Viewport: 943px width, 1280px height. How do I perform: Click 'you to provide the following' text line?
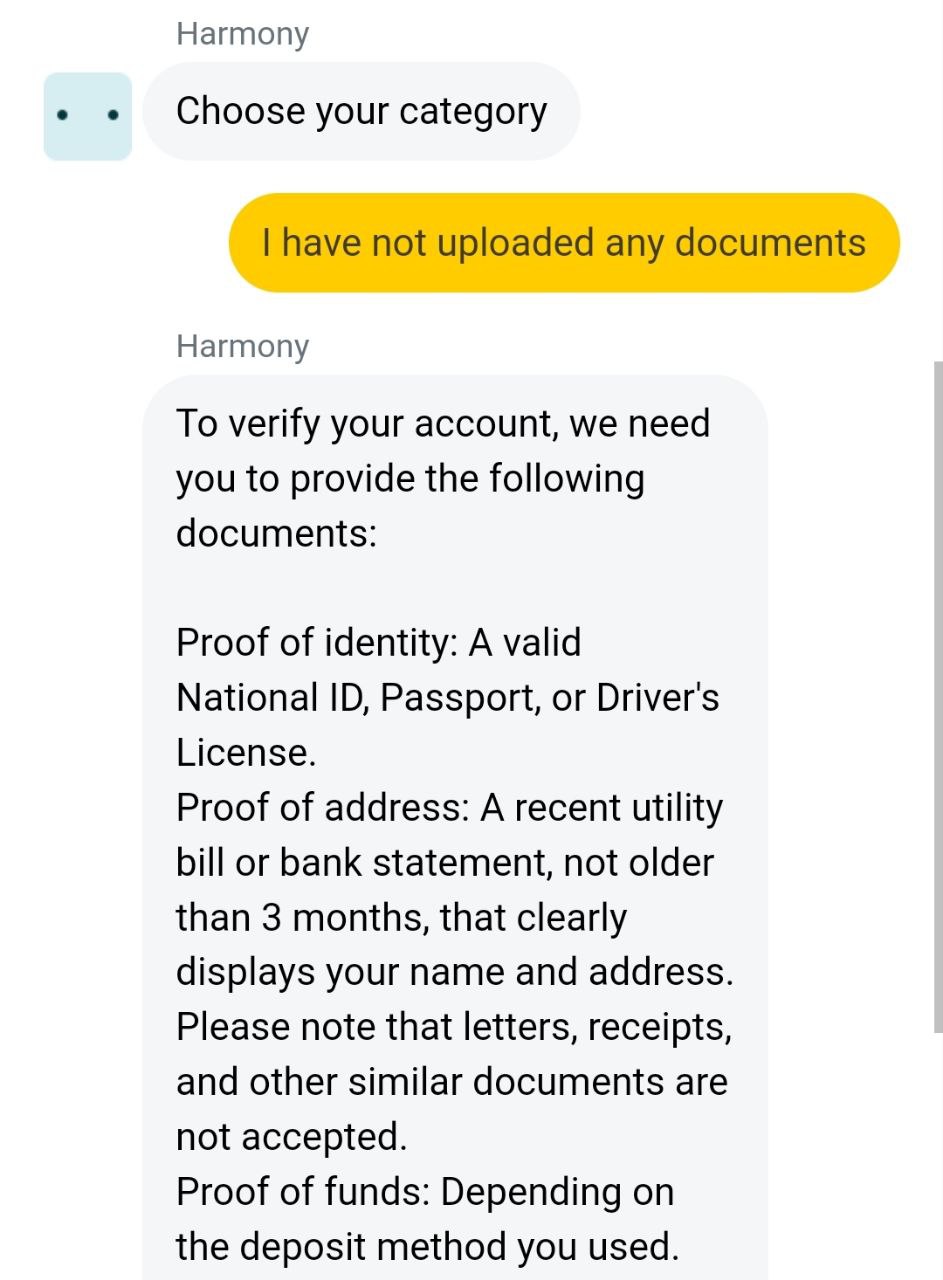pyautogui.click(x=410, y=479)
